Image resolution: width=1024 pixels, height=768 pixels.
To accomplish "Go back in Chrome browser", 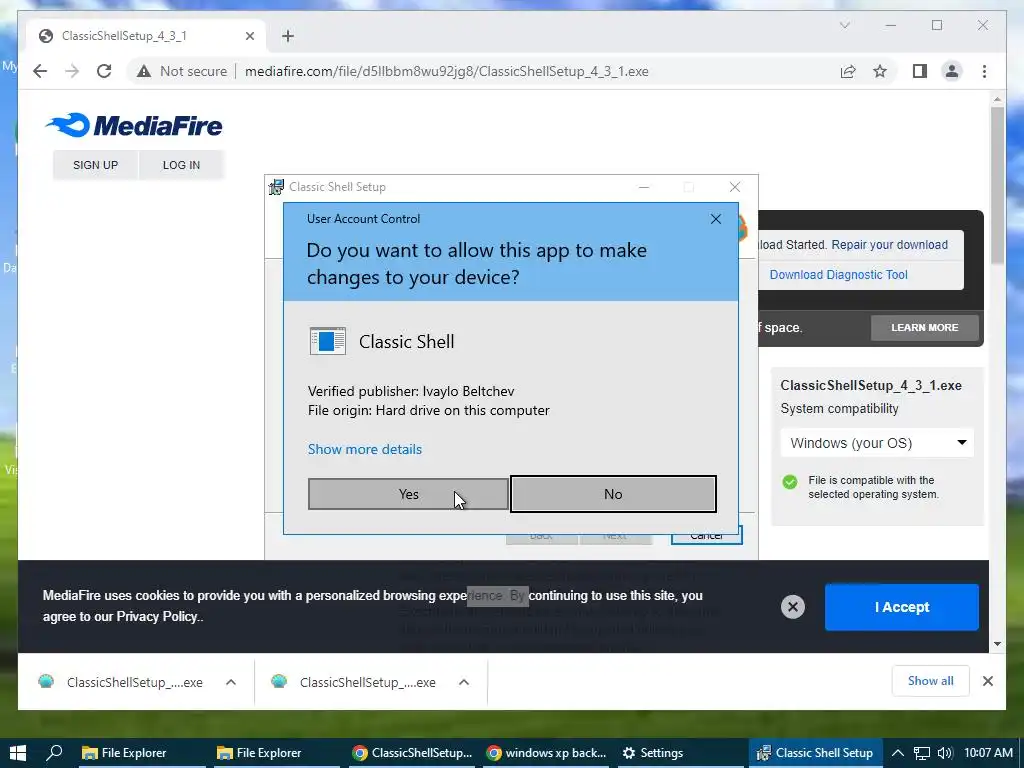I will click(x=40, y=71).
